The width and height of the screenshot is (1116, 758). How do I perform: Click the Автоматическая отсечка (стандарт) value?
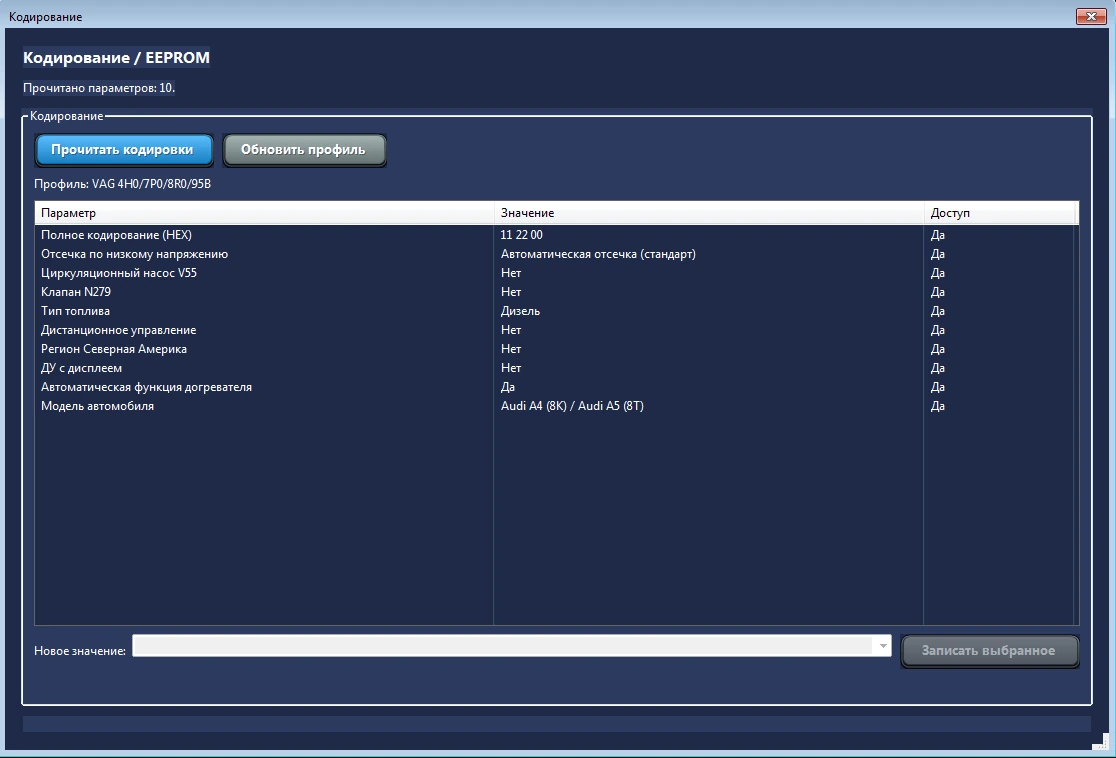[x=599, y=254]
